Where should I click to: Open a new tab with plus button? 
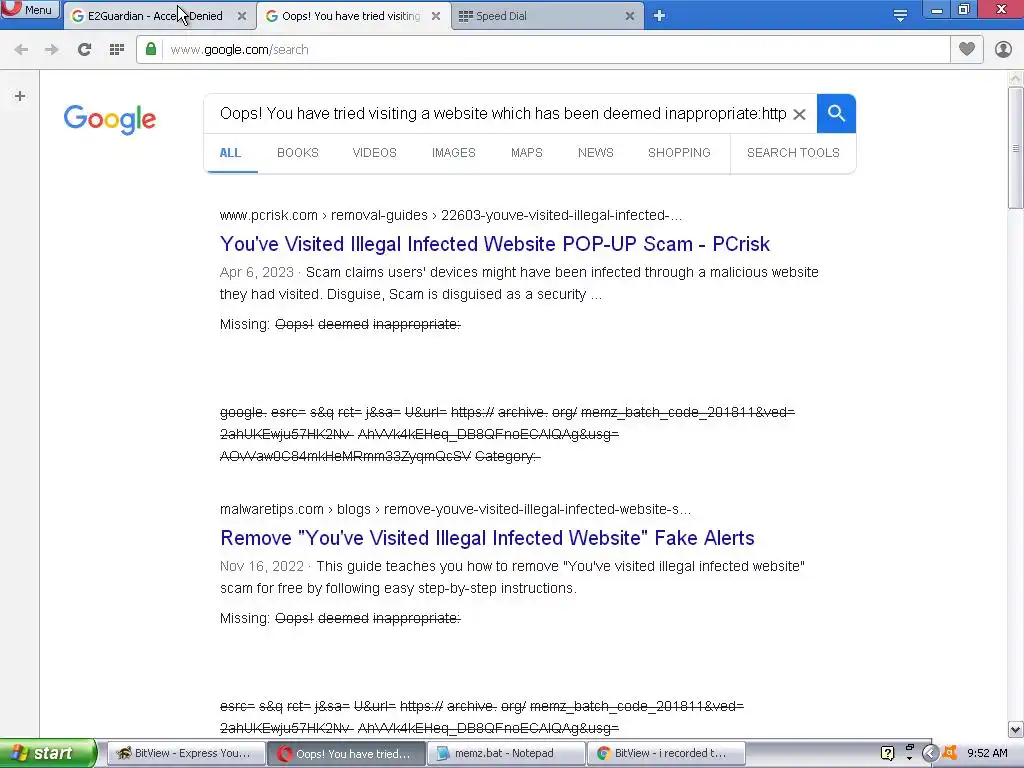point(659,16)
